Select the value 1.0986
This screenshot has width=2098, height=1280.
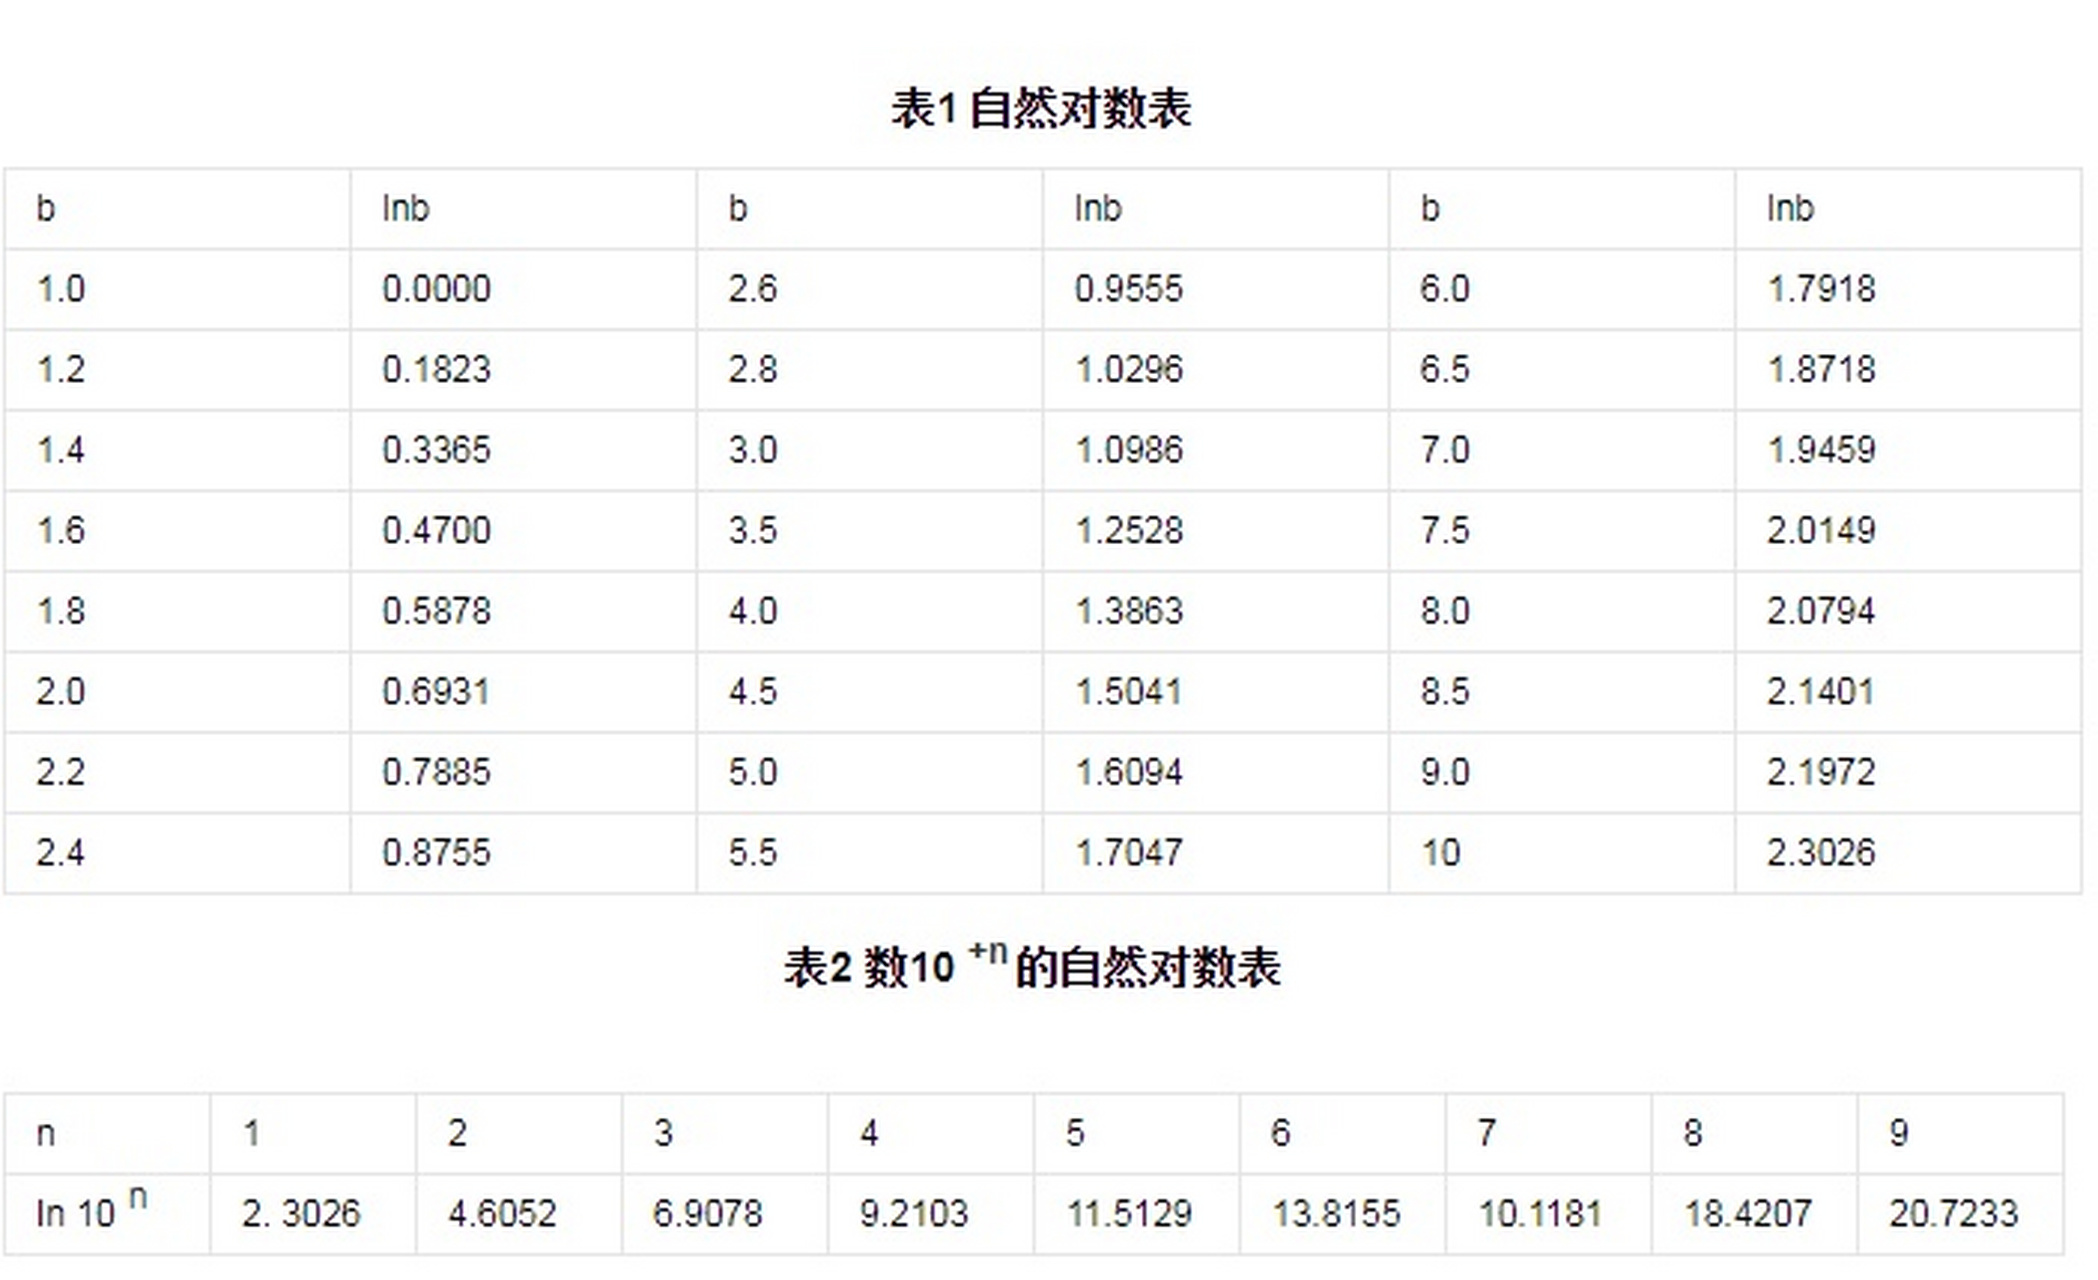(x=1129, y=450)
